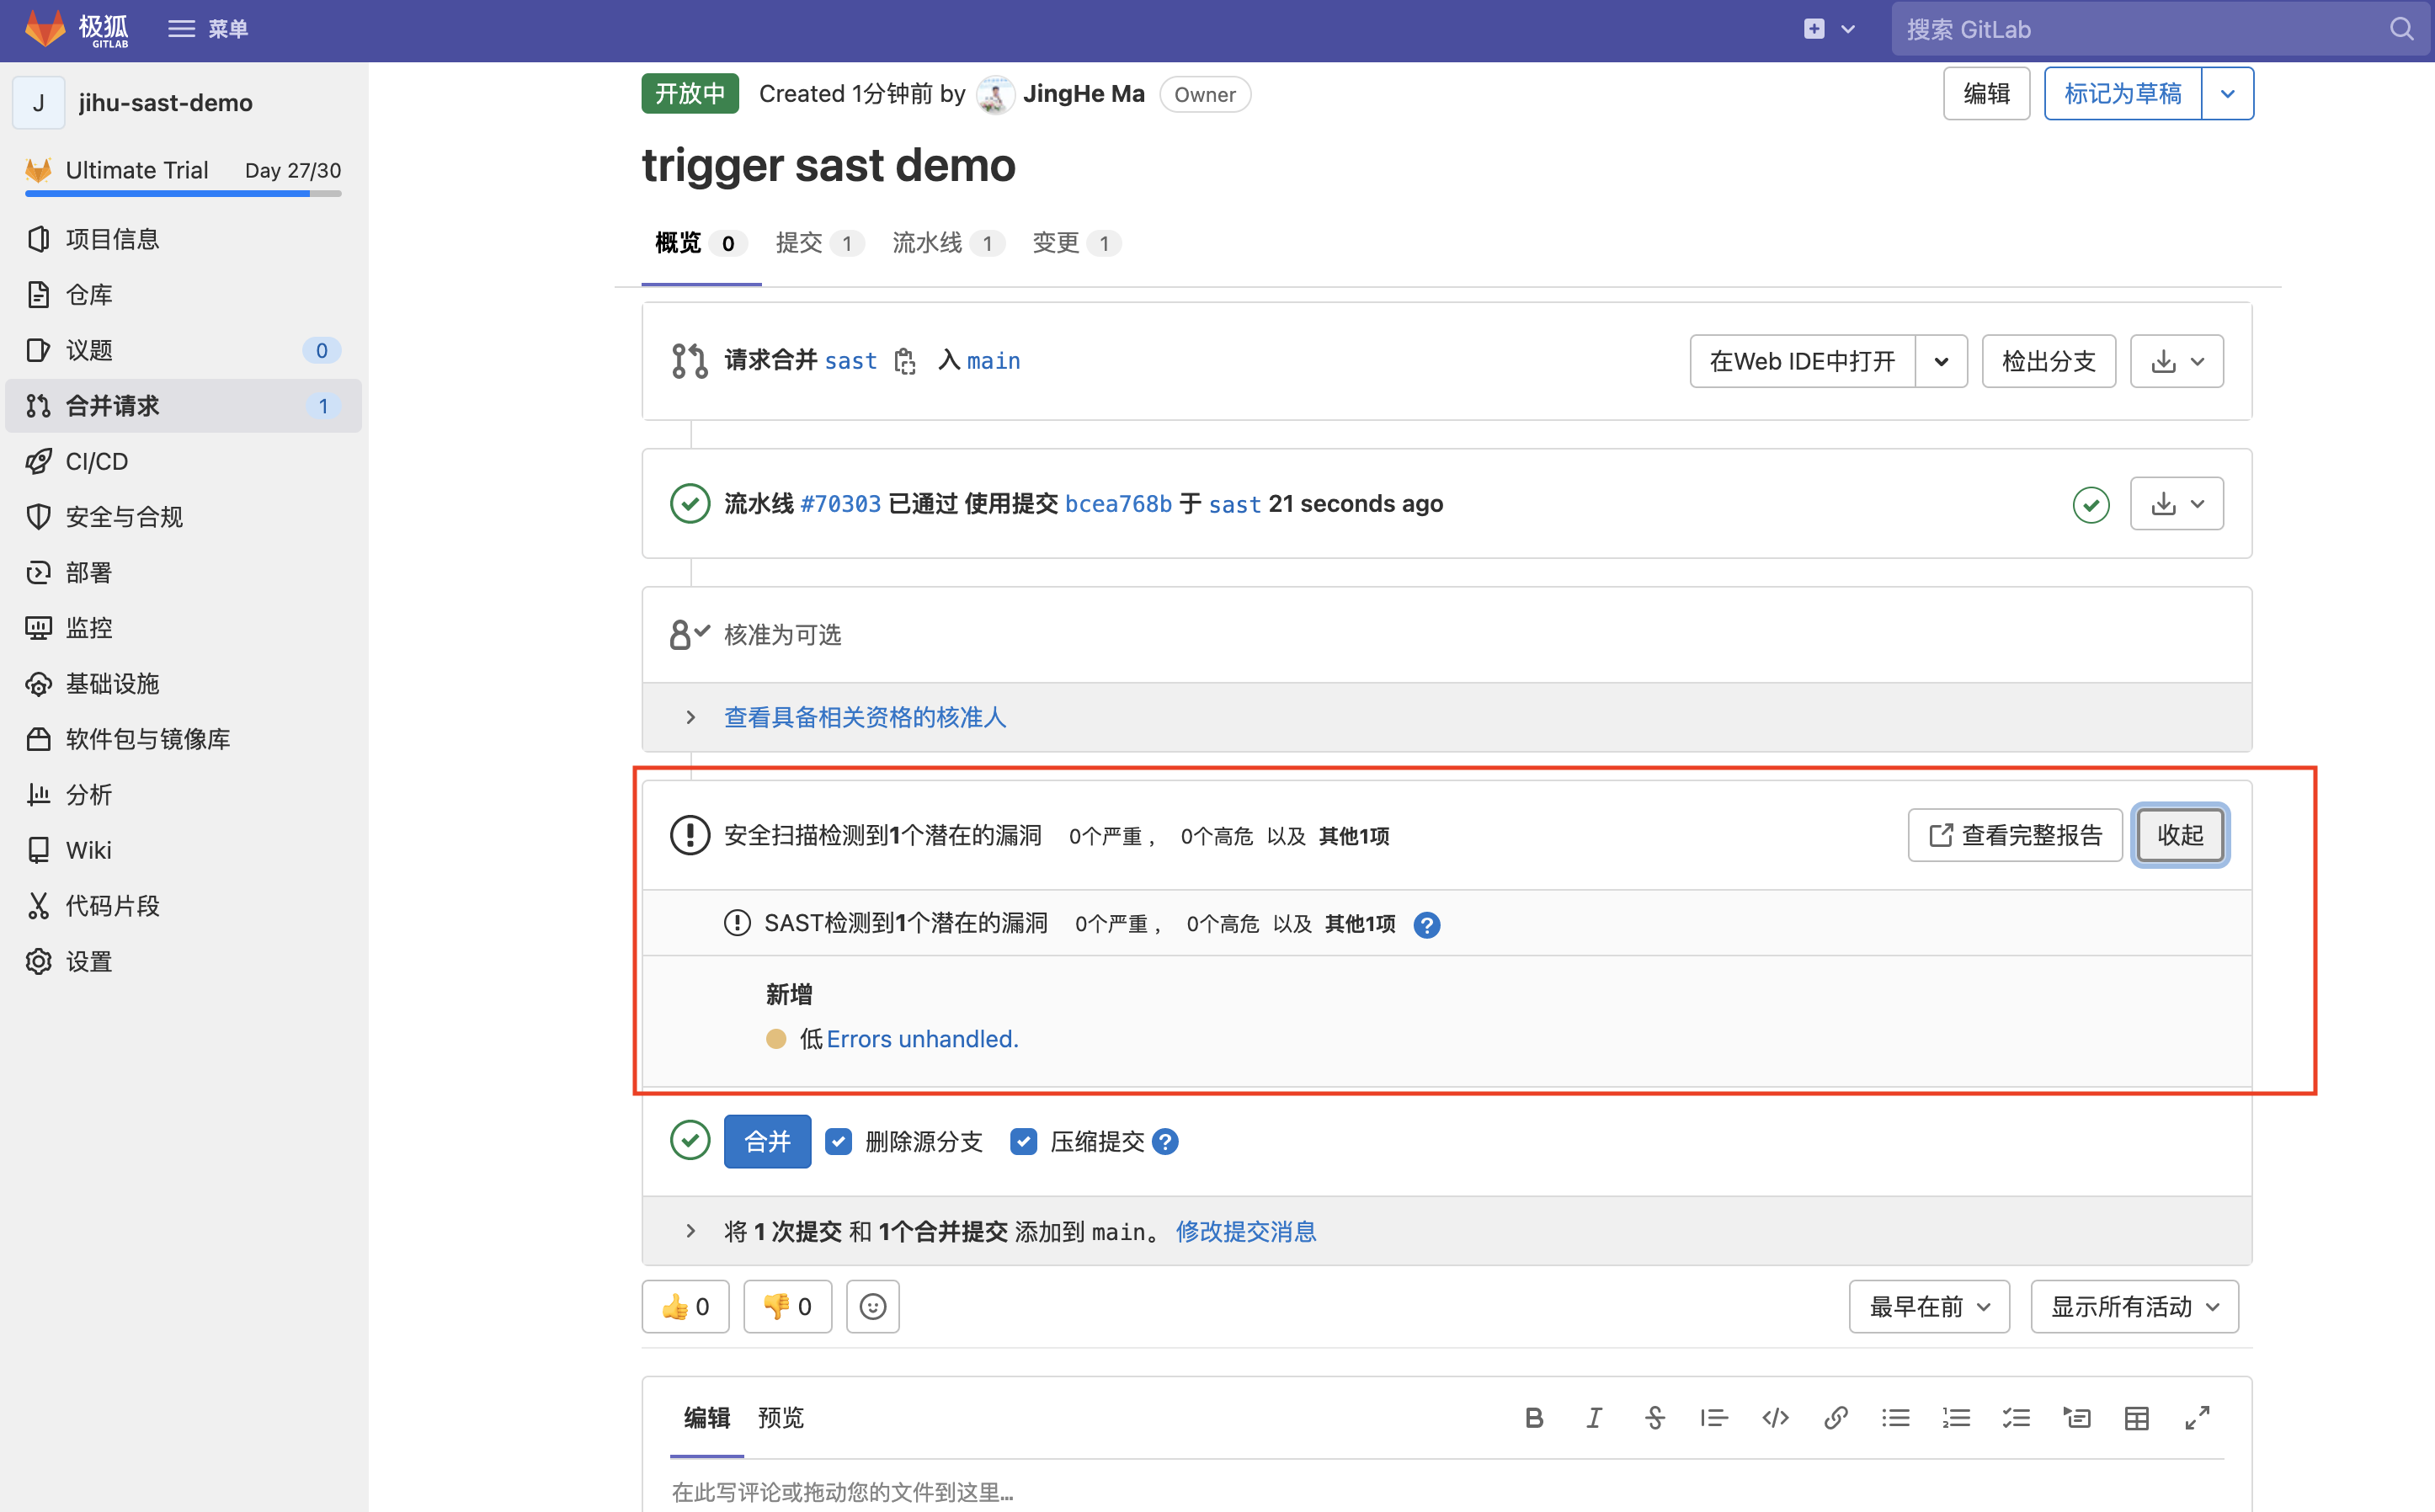The width and height of the screenshot is (2435, 1512).
Task: Click the copy source branch name clipboard icon
Action: point(905,361)
